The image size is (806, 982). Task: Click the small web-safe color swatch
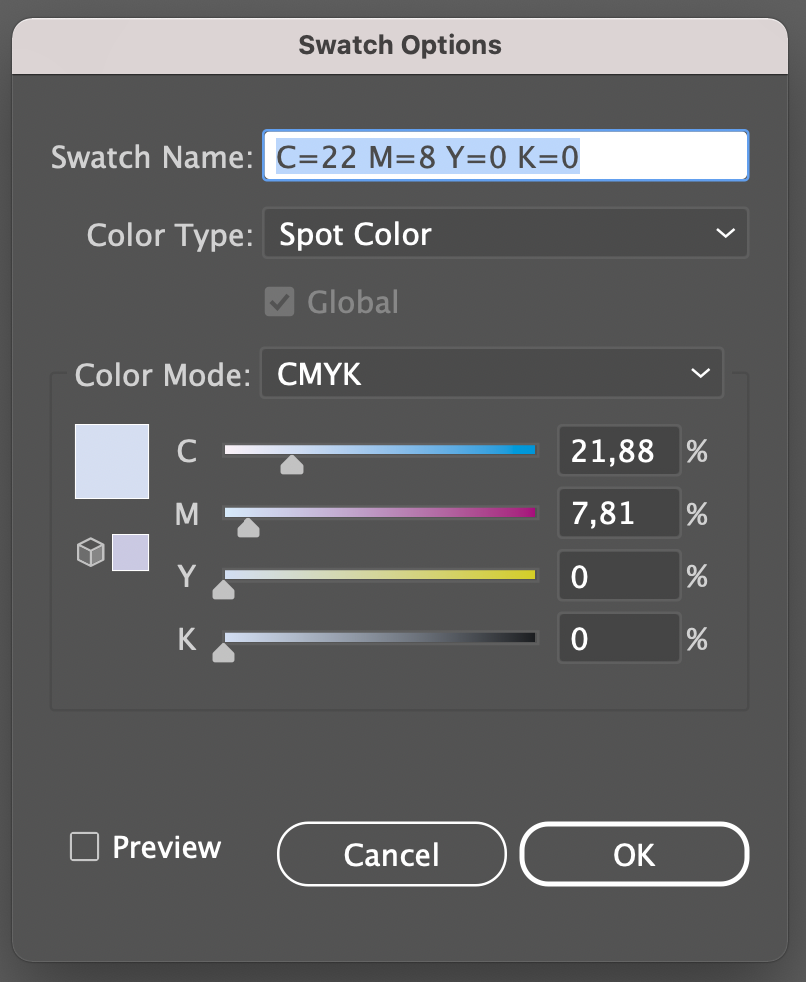(131, 552)
